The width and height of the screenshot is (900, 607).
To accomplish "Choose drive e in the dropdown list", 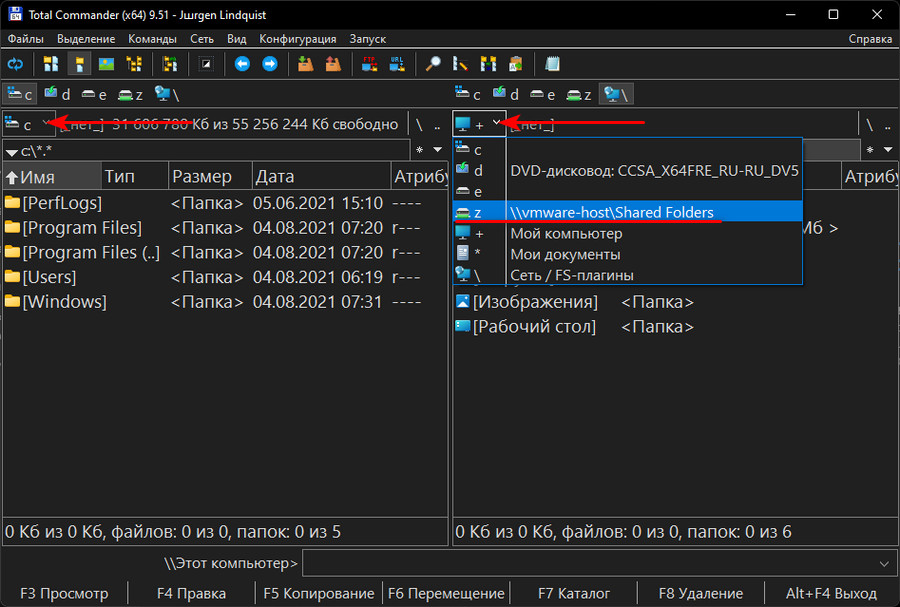I will tap(627, 192).
